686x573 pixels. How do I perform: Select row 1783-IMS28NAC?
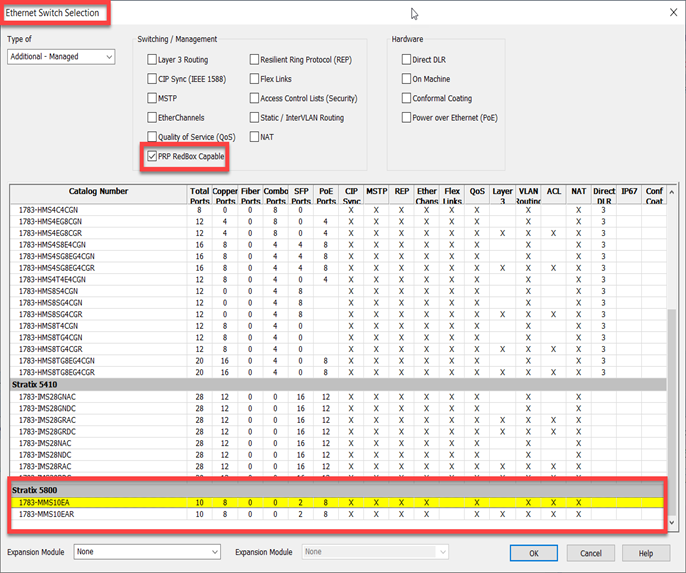click(337, 443)
